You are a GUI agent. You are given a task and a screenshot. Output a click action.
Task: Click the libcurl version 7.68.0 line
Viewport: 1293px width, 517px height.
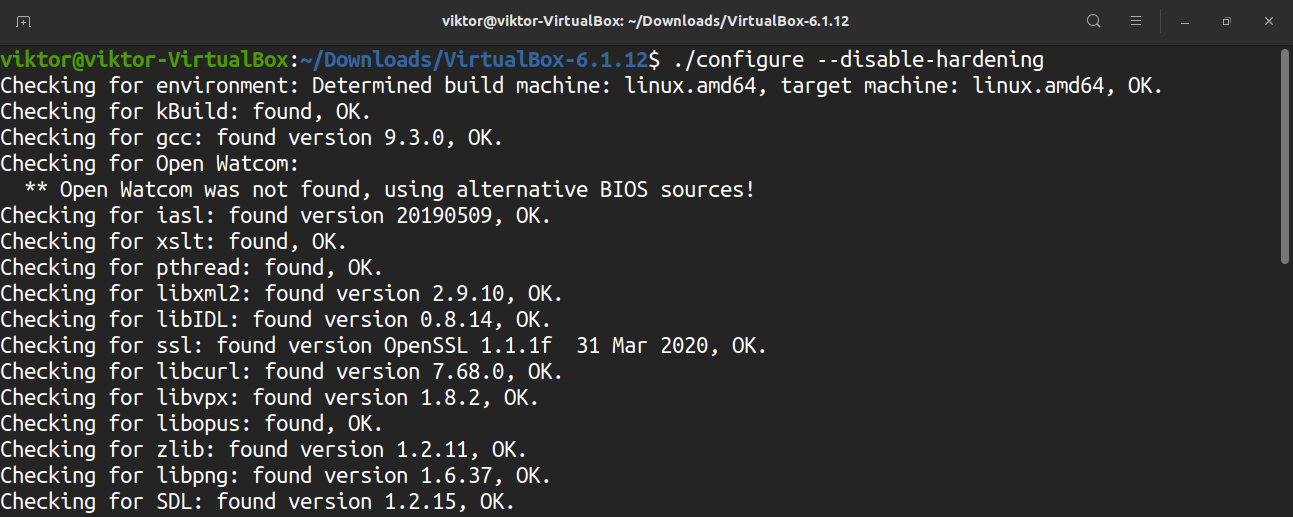(x=280, y=372)
